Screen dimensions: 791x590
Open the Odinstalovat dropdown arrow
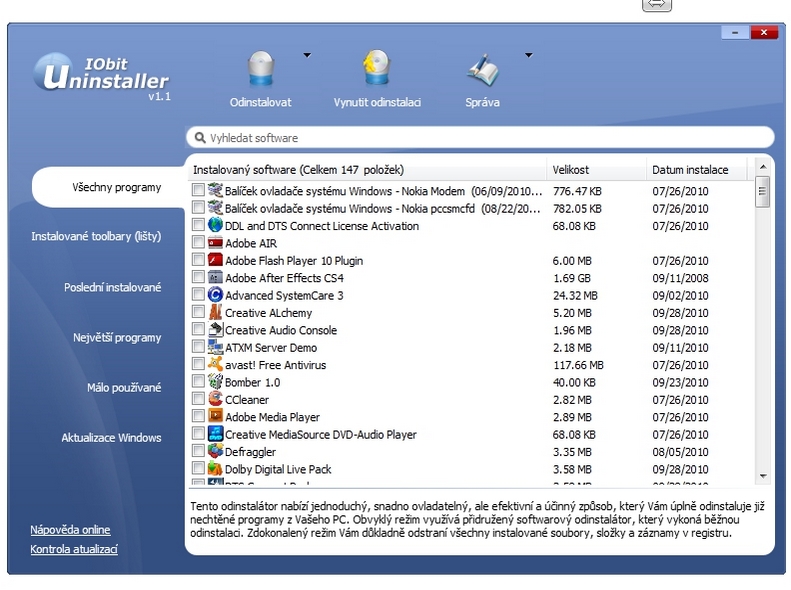(x=307, y=55)
